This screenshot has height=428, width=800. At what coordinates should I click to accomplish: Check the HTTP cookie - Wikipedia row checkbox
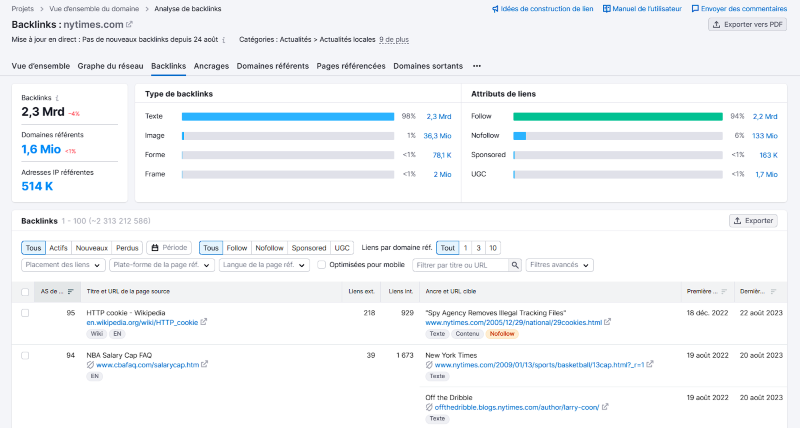[x=25, y=313]
